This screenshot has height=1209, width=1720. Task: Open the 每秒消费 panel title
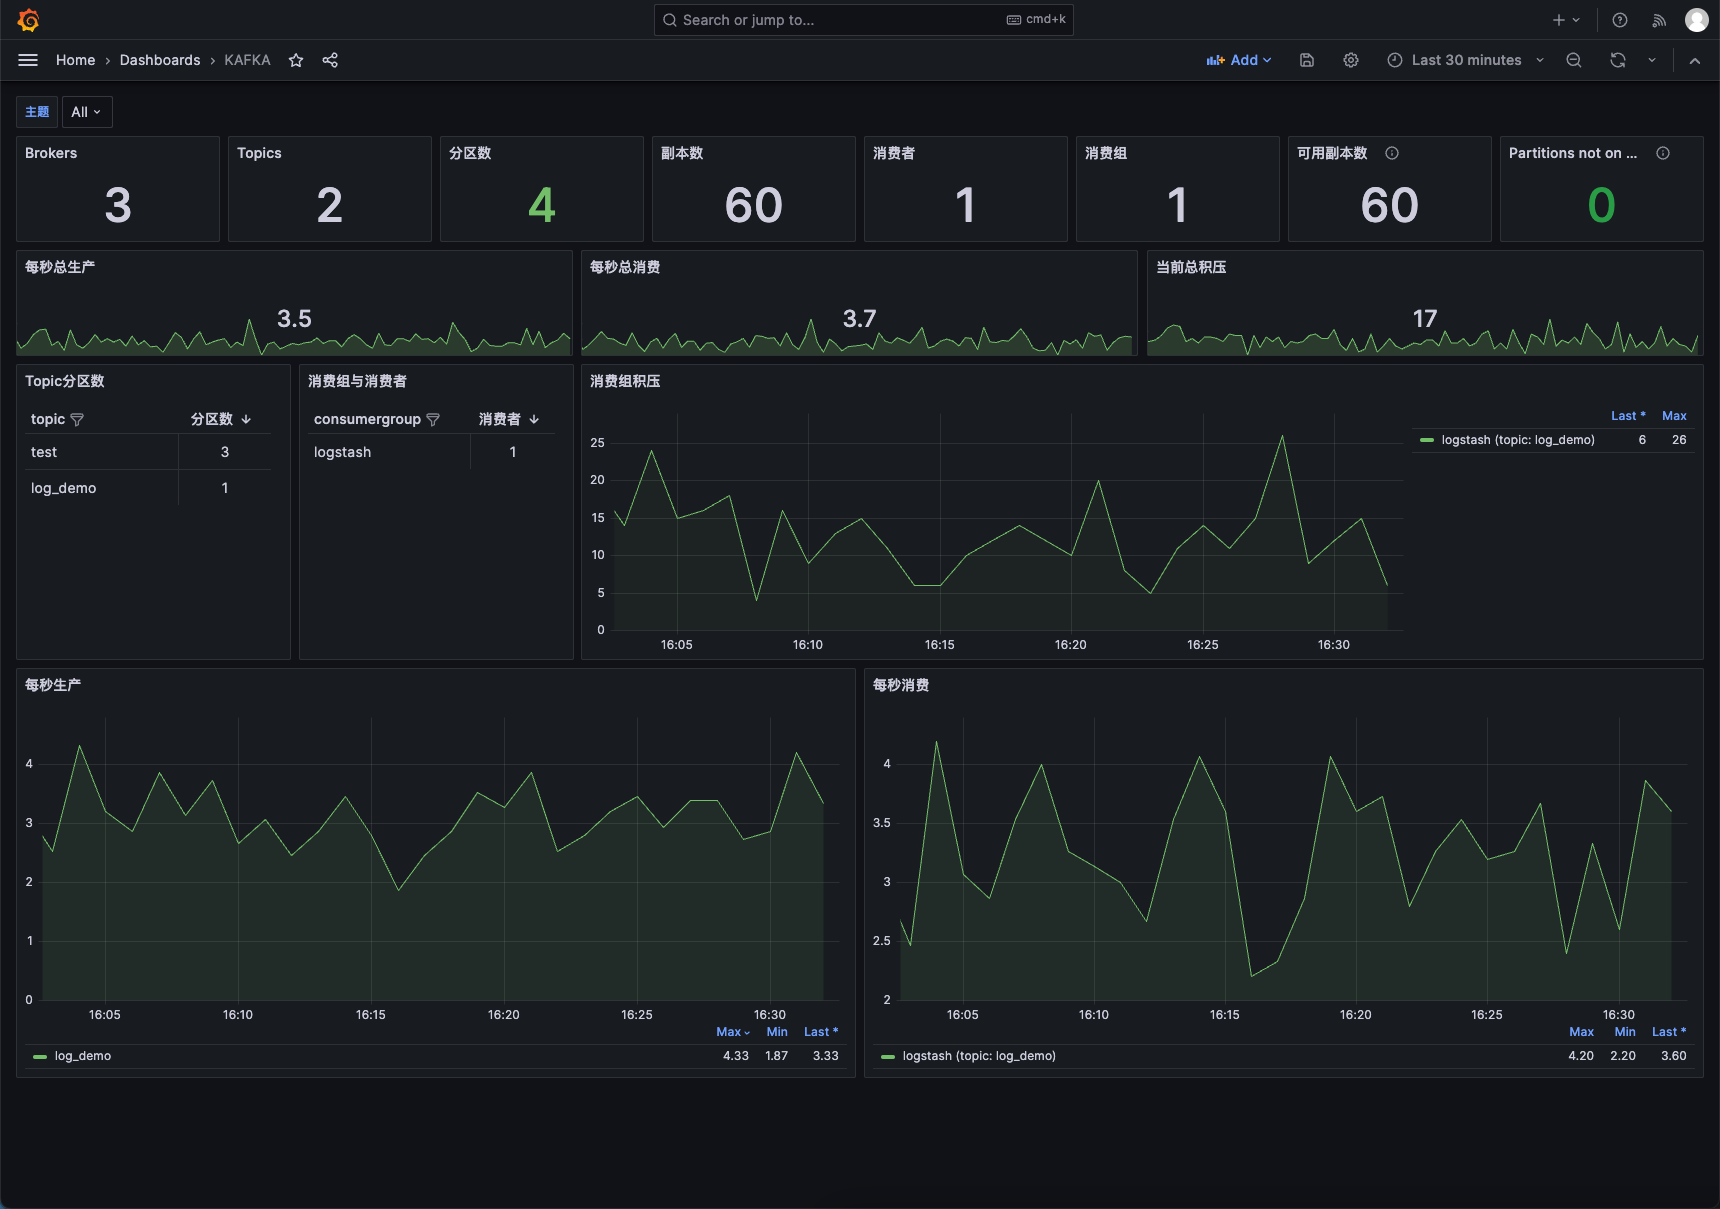pyautogui.click(x=901, y=685)
